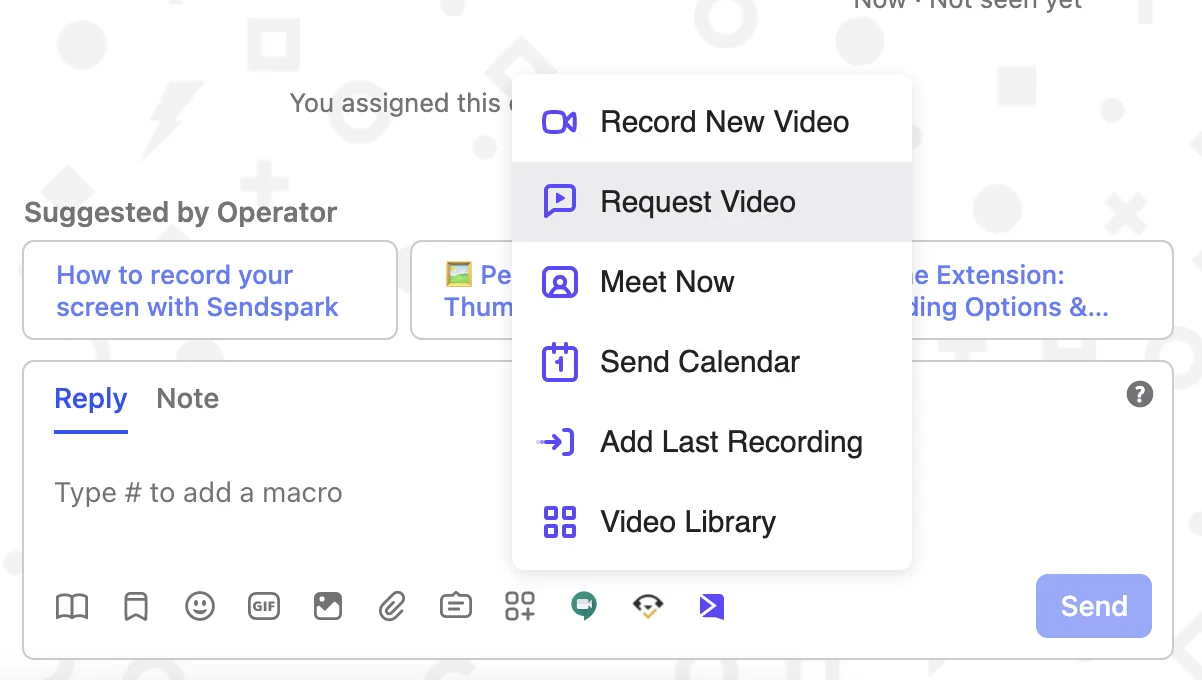Open the help question mark icon
This screenshot has width=1202, height=680.
1139,394
